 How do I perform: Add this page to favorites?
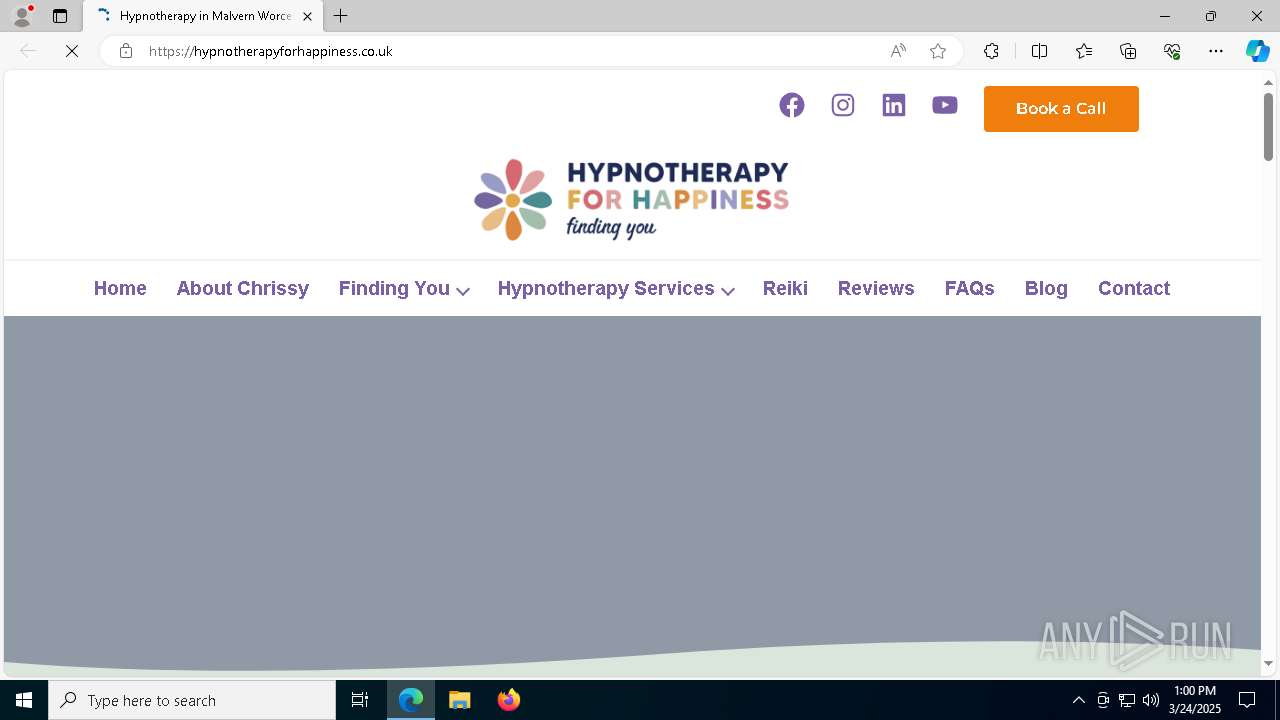click(x=938, y=51)
